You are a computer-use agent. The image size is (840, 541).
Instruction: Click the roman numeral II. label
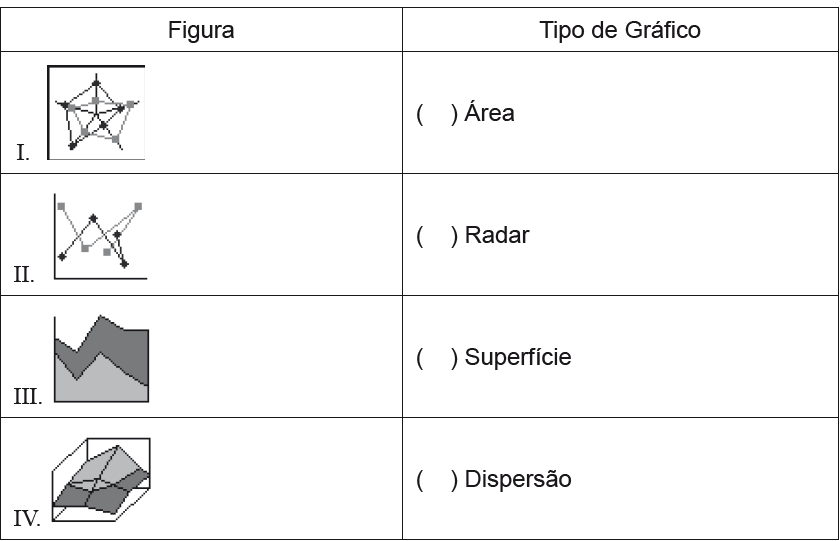click(x=24, y=275)
